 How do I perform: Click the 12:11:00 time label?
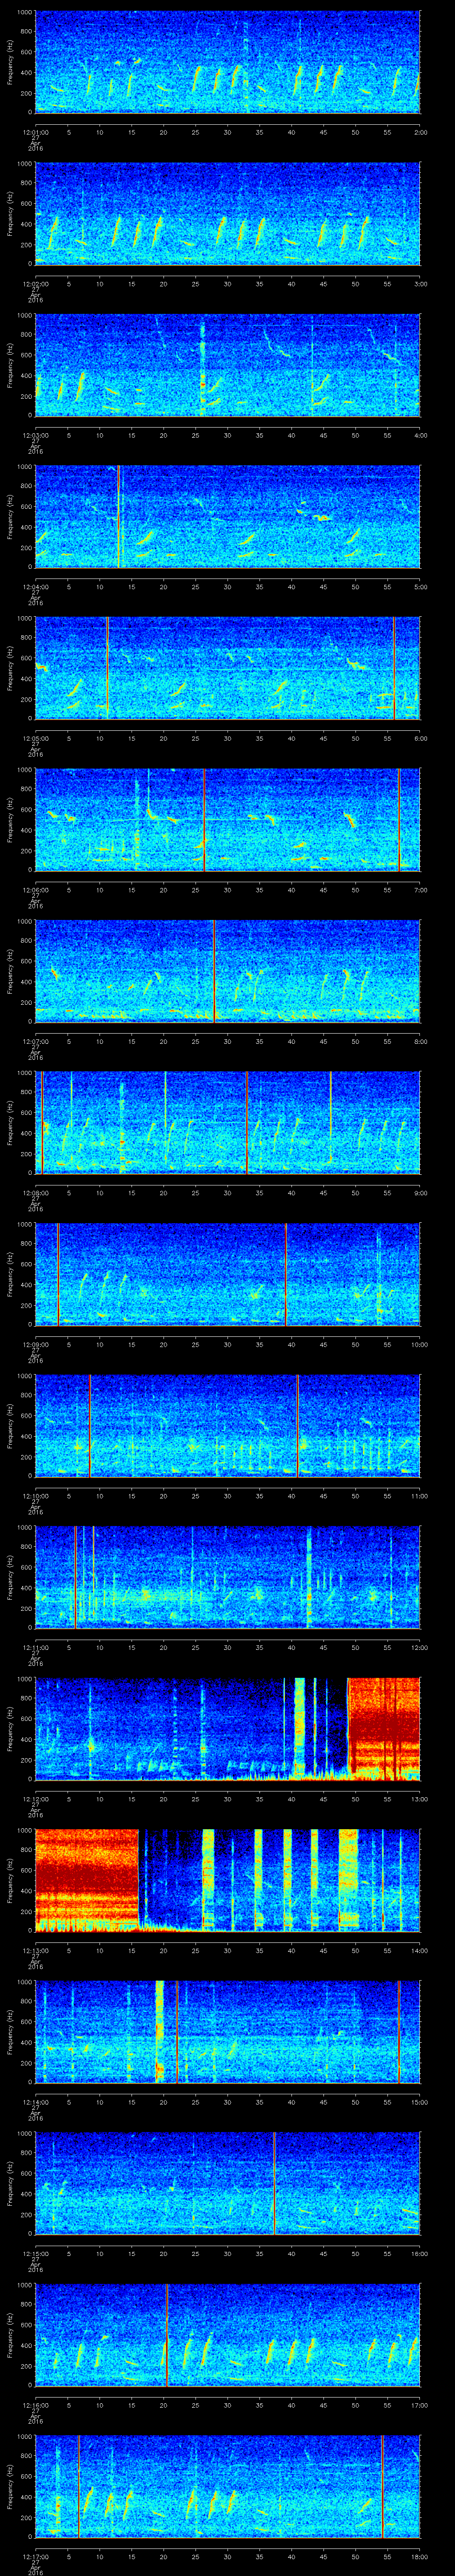36,1649
